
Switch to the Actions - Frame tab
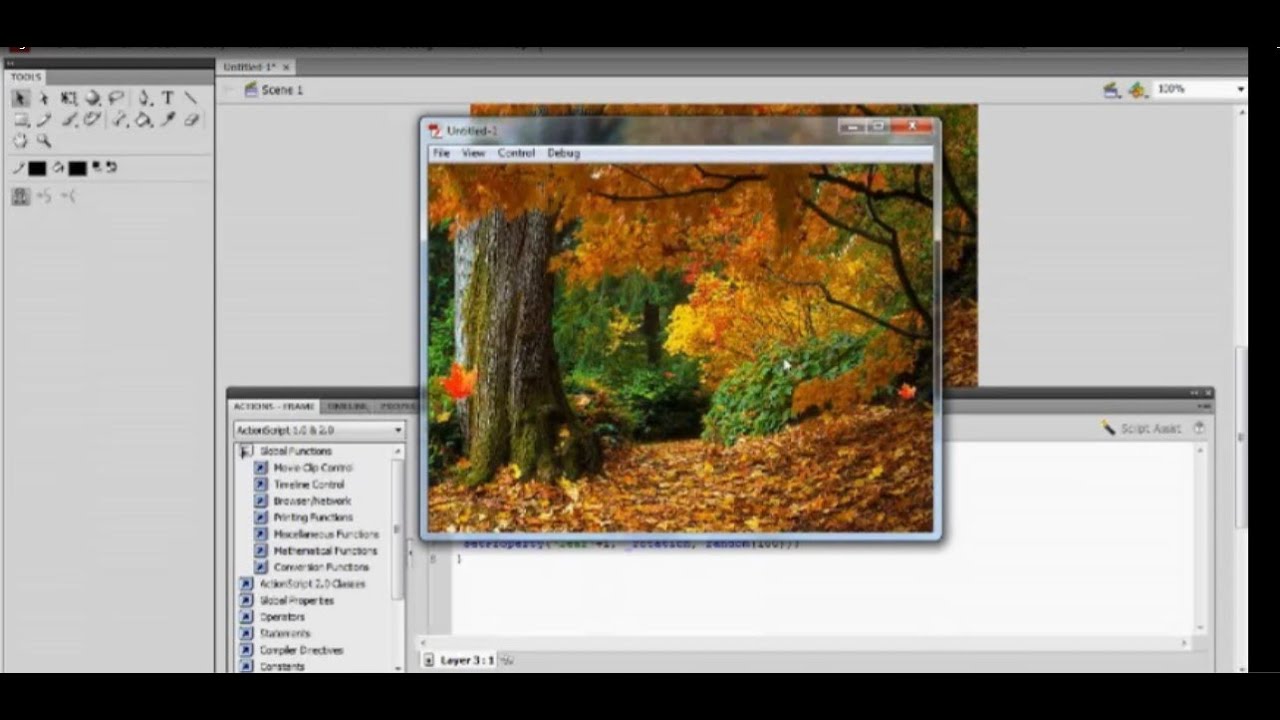tap(274, 406)
